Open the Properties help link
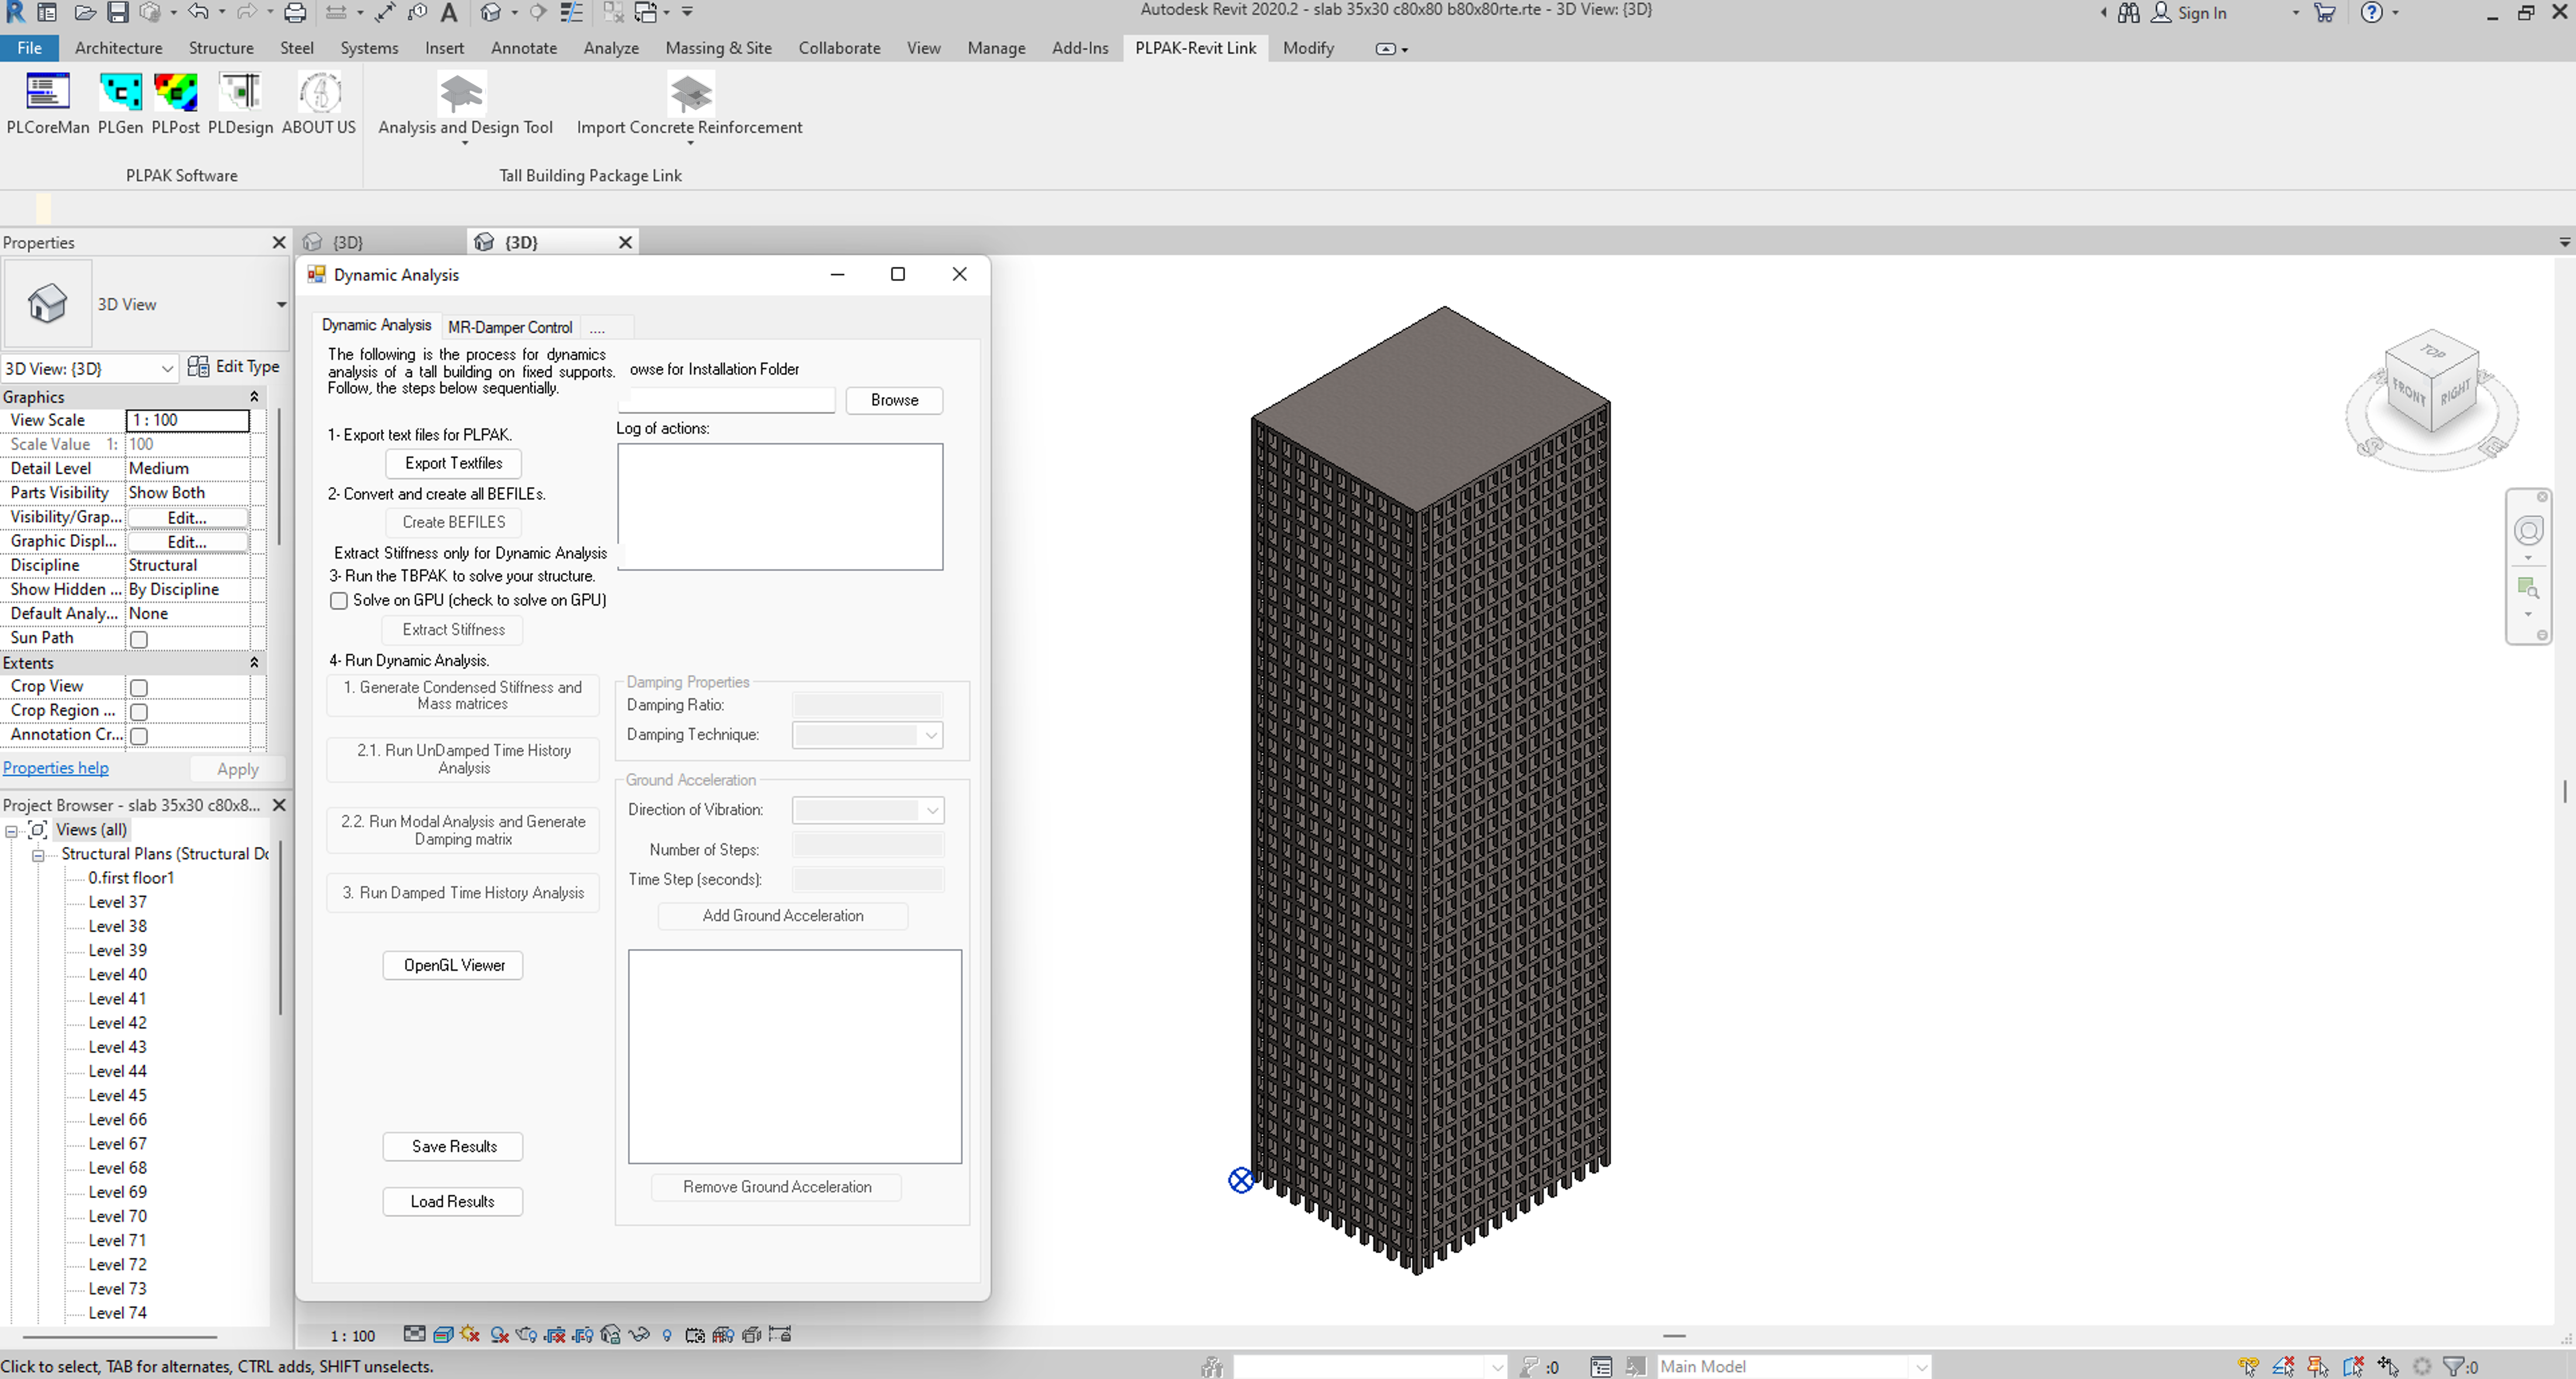Viewport: 2576px width, 1379px height. click(56, 768)
